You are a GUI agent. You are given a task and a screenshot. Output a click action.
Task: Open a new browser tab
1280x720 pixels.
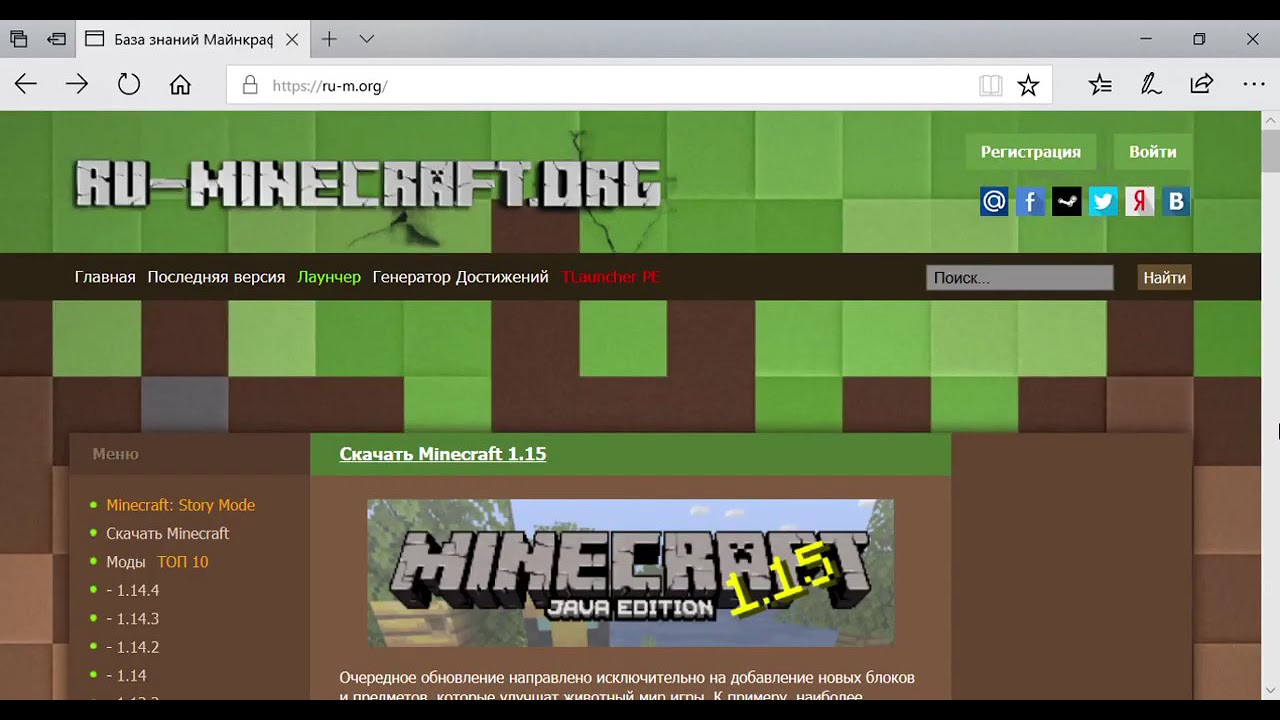click(x=329, y=39)
